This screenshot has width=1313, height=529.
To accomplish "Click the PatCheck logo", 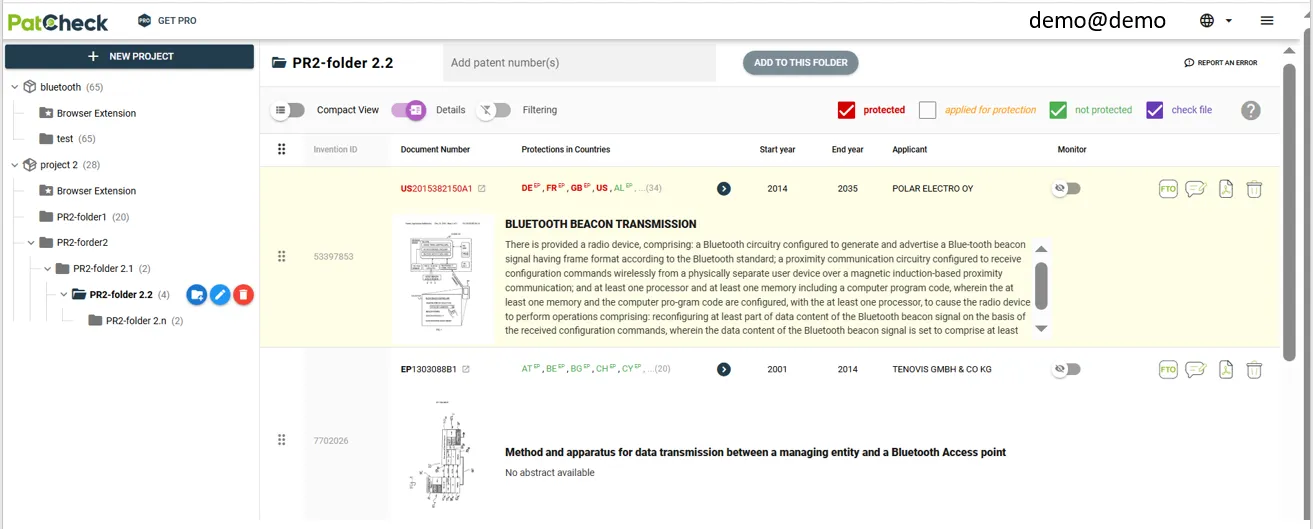I will (57, 21).
